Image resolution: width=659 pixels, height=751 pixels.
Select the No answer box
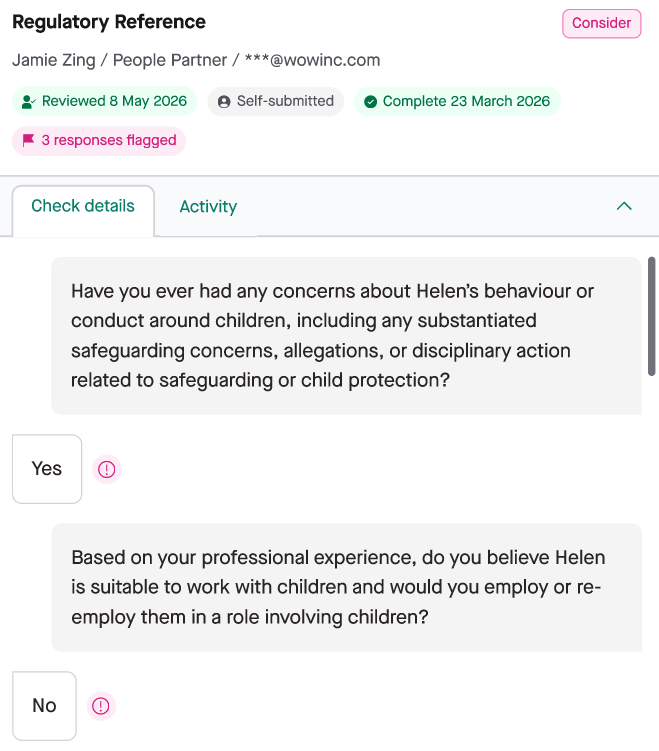click(44, 705)
